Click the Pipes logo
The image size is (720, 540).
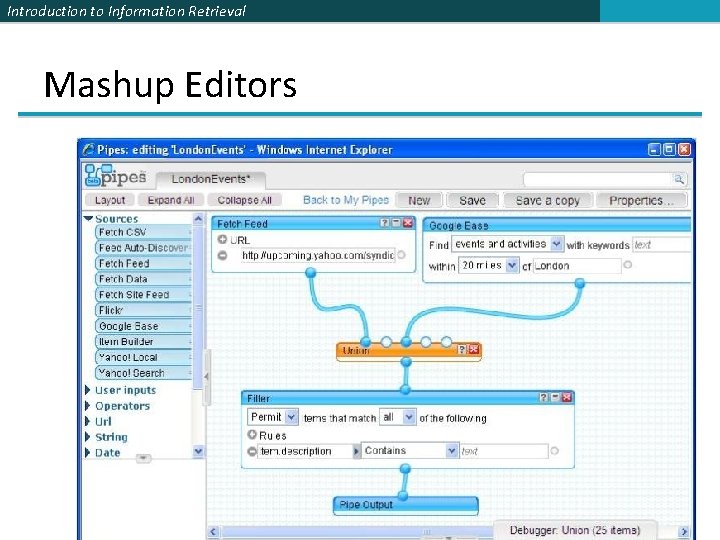click(x=116, y=176)
